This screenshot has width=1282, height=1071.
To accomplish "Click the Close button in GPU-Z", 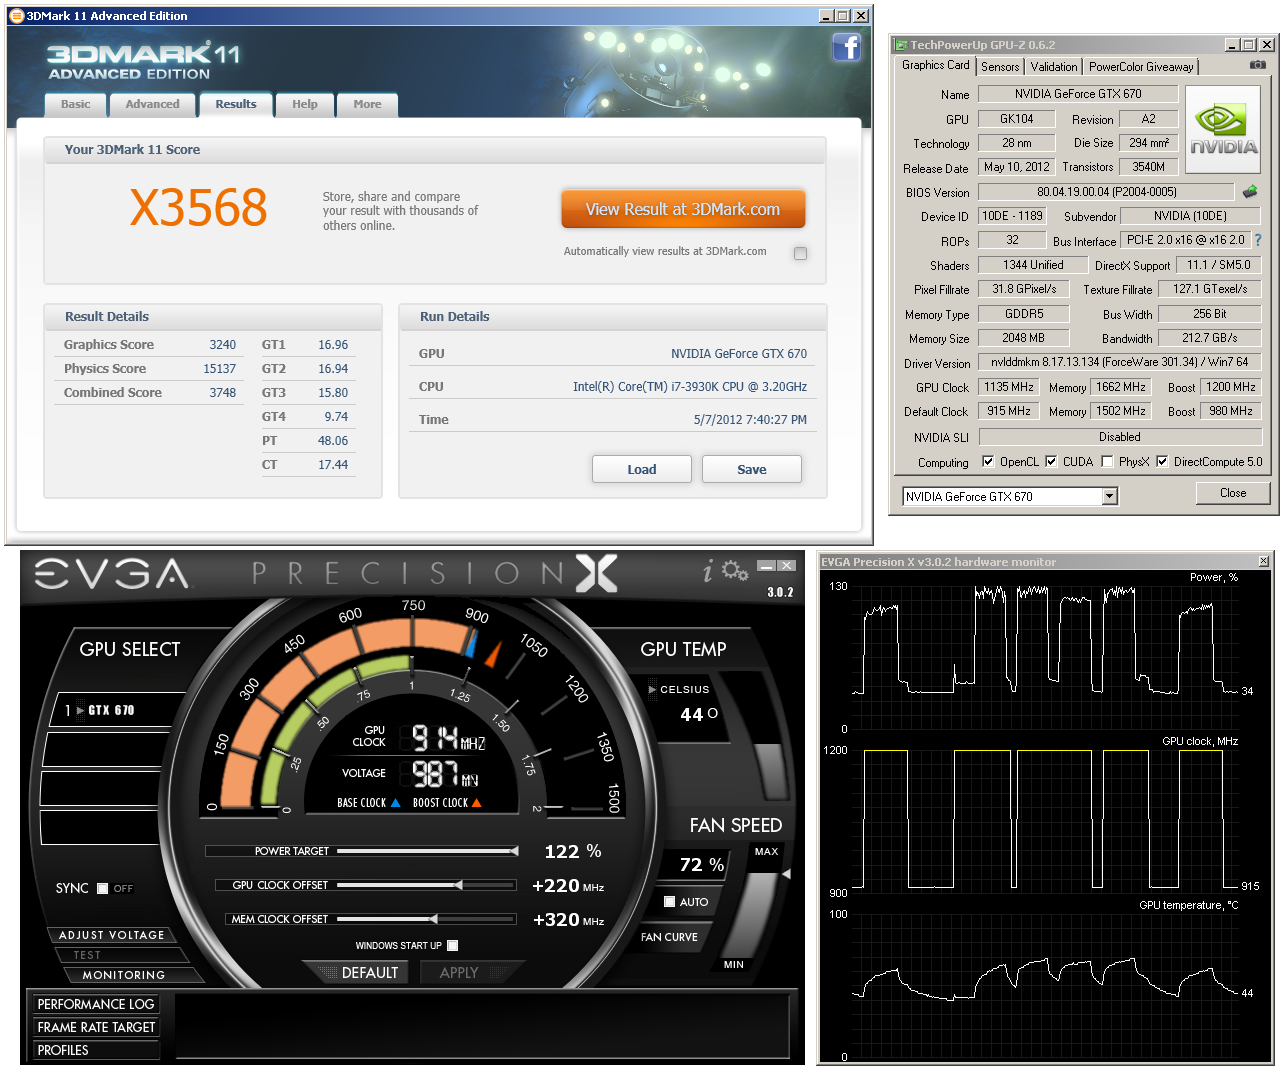I will (x=1233, y=493).
